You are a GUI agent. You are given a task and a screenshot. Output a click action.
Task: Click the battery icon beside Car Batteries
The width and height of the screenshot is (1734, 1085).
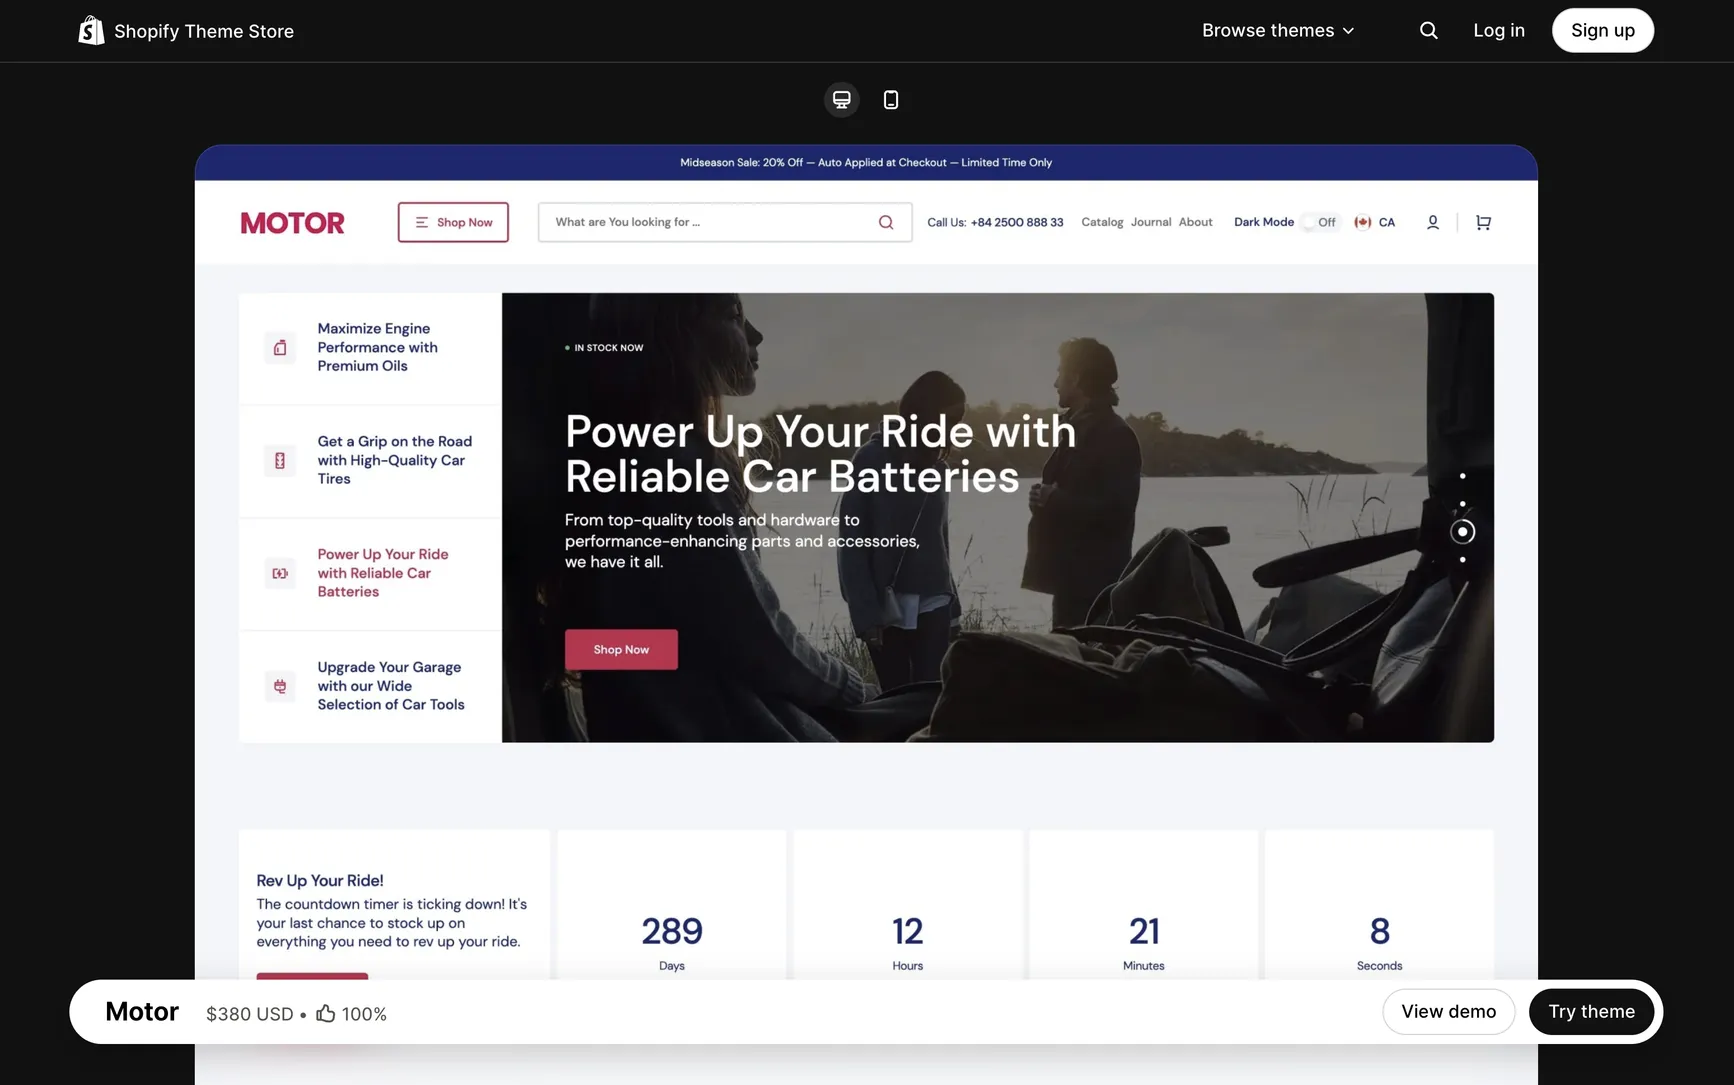click(280, 573)
